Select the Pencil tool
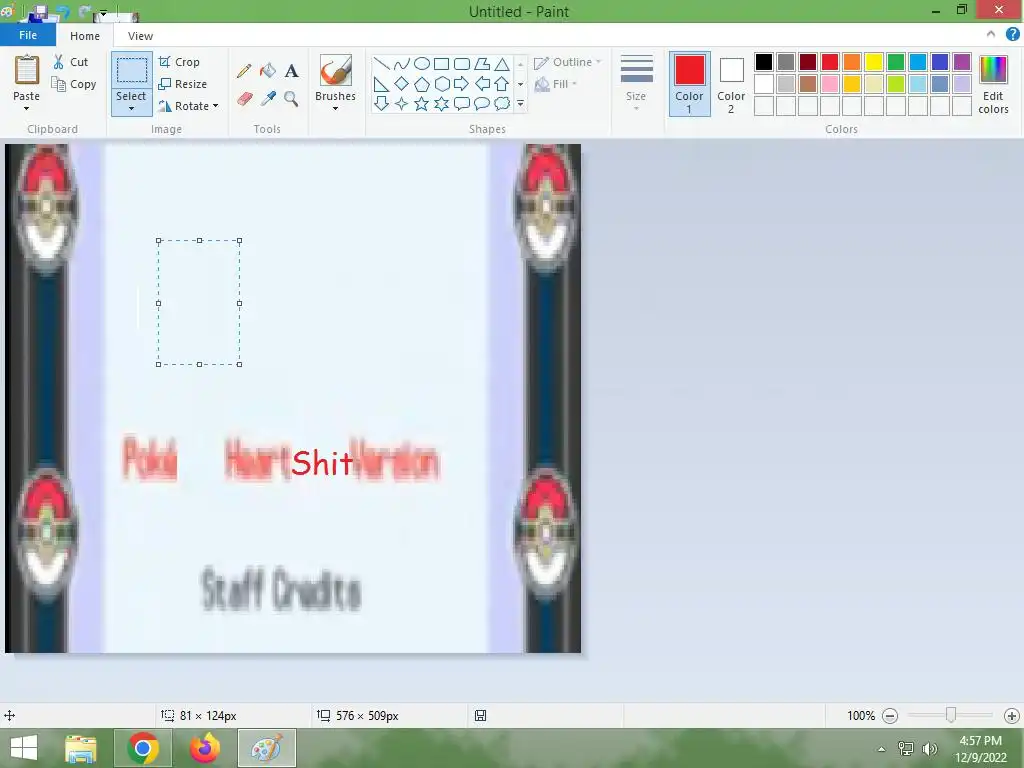 244,71
